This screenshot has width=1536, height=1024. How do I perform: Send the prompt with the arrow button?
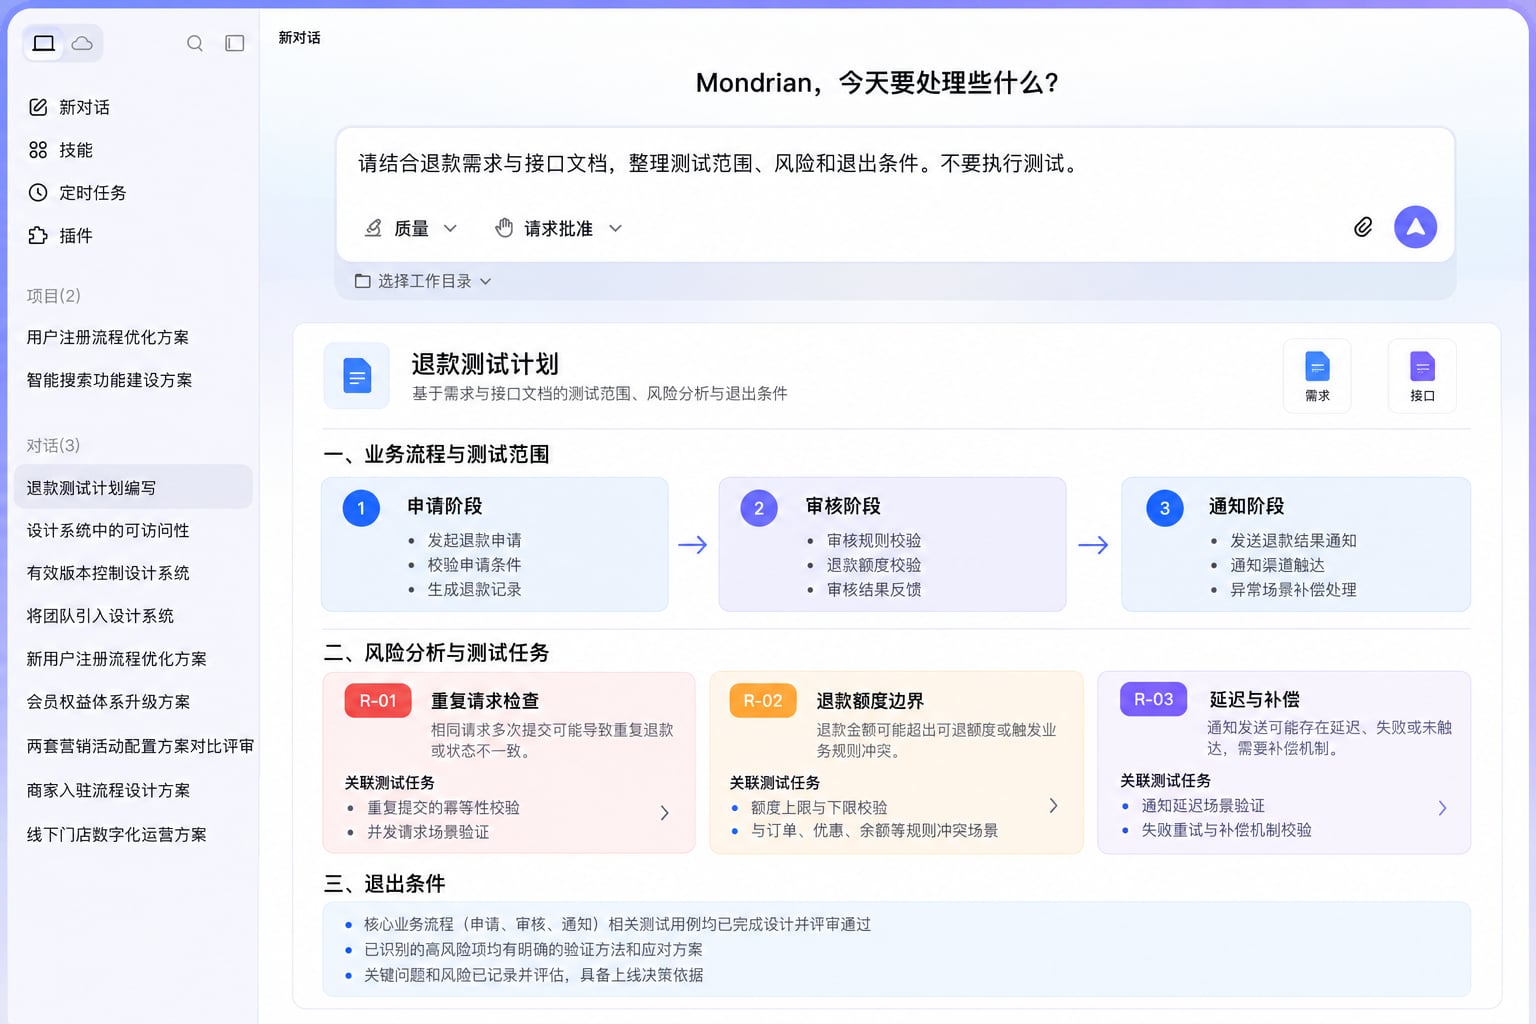(x=1415, y=227)
